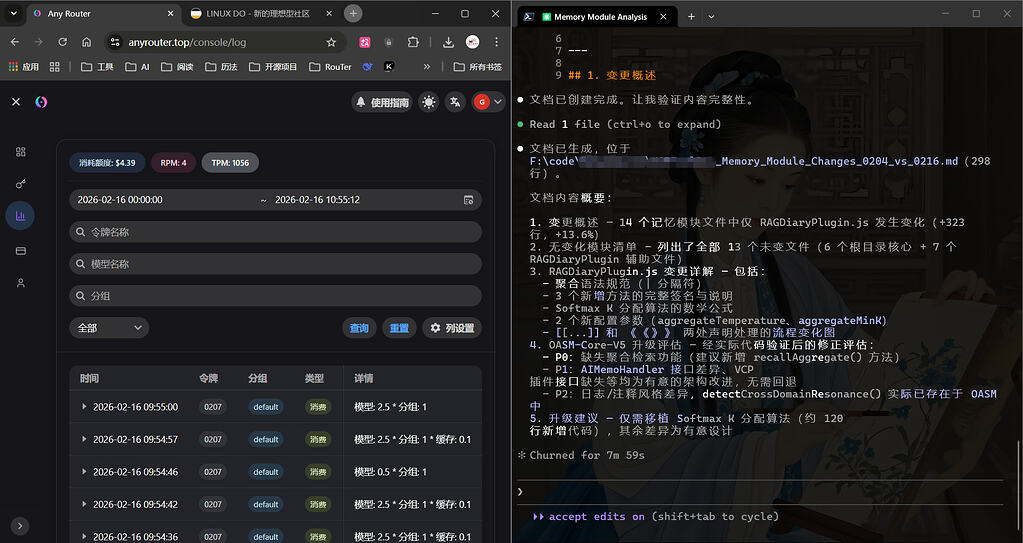
Task: Open the usage log chart icon
Action: click(20, 215)
